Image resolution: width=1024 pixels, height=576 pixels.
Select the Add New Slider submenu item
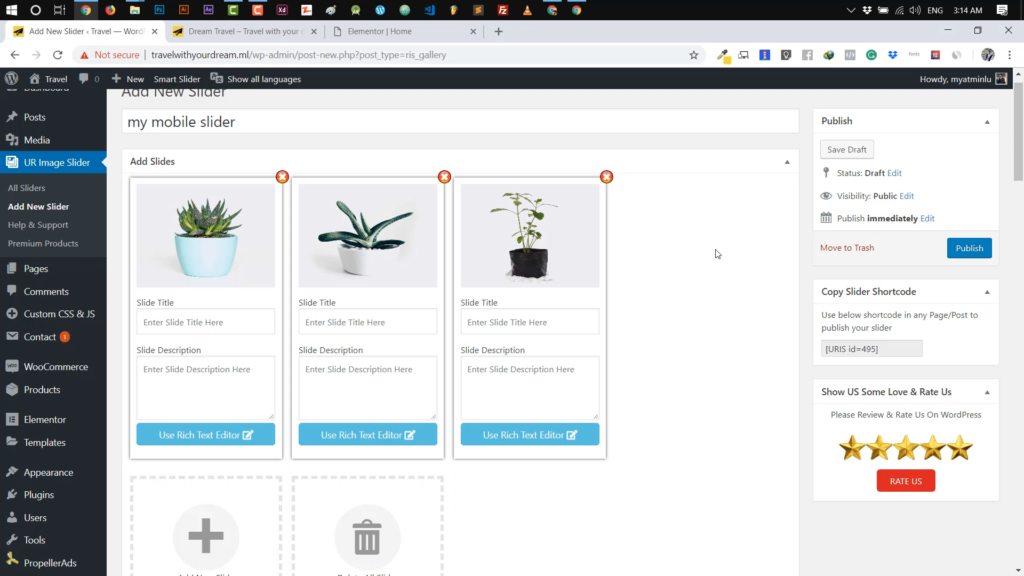click(38, 206)
